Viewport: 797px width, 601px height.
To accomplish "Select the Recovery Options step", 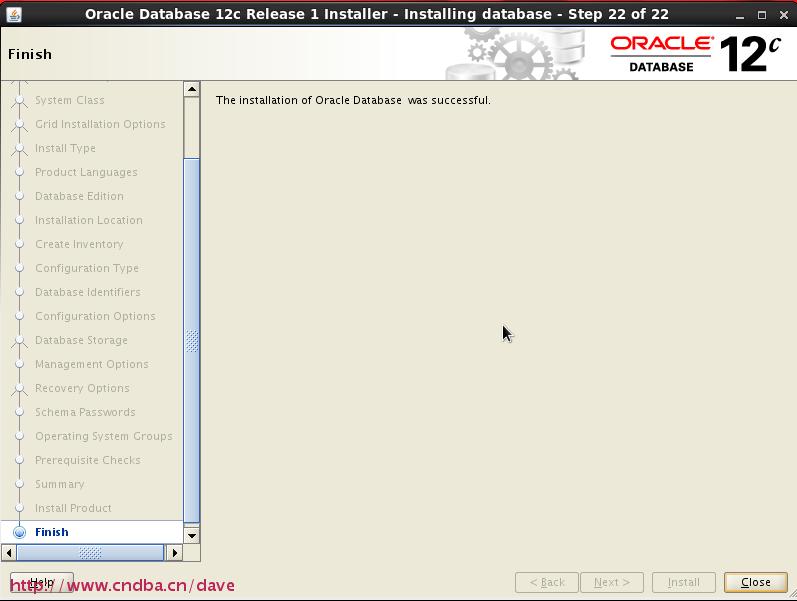I will [82, 388].
